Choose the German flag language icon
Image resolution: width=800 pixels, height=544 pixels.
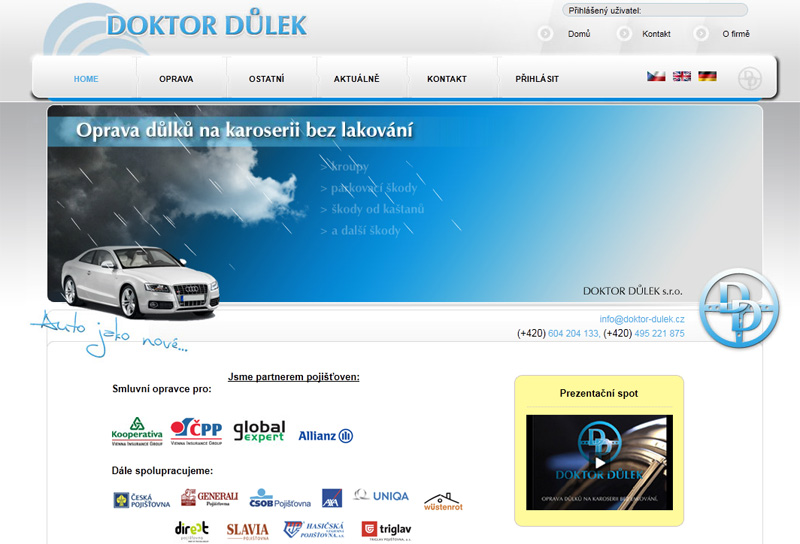(707, 76)
